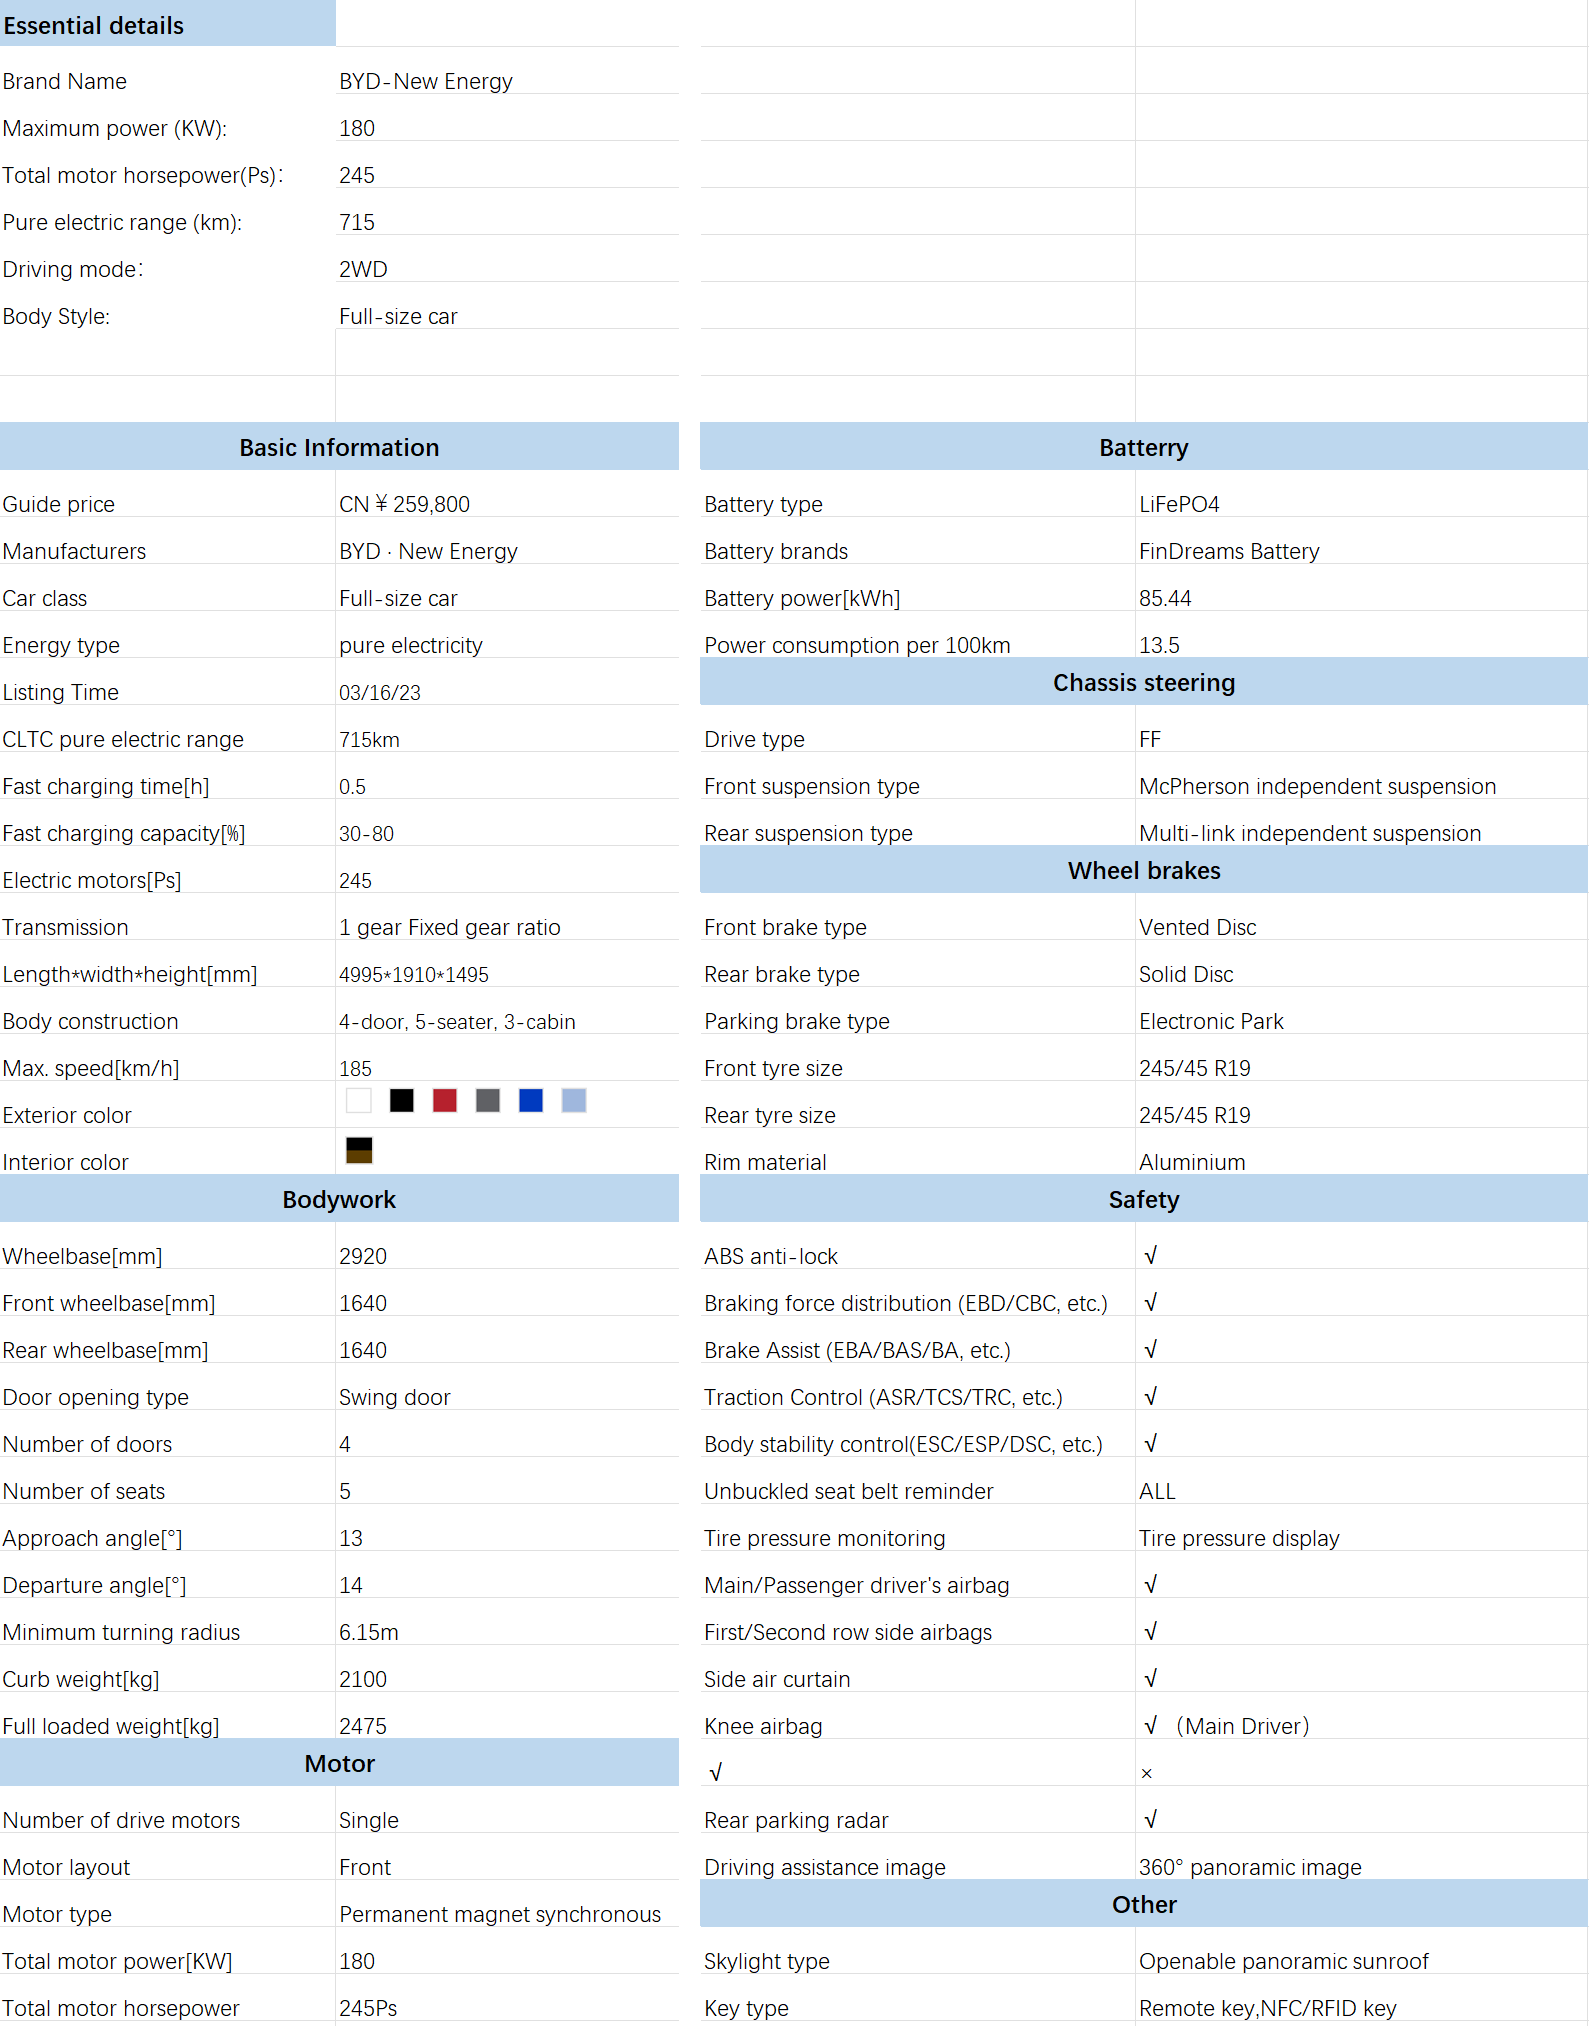Click the Wheelbase 2920 value
1589x2026 pixels.
click(x=363, y=1256)
